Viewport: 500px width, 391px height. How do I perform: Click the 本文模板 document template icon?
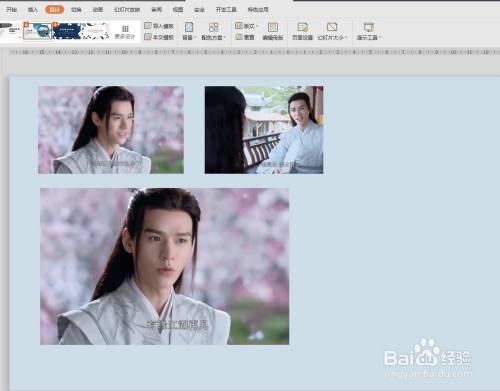pos(148,37)
